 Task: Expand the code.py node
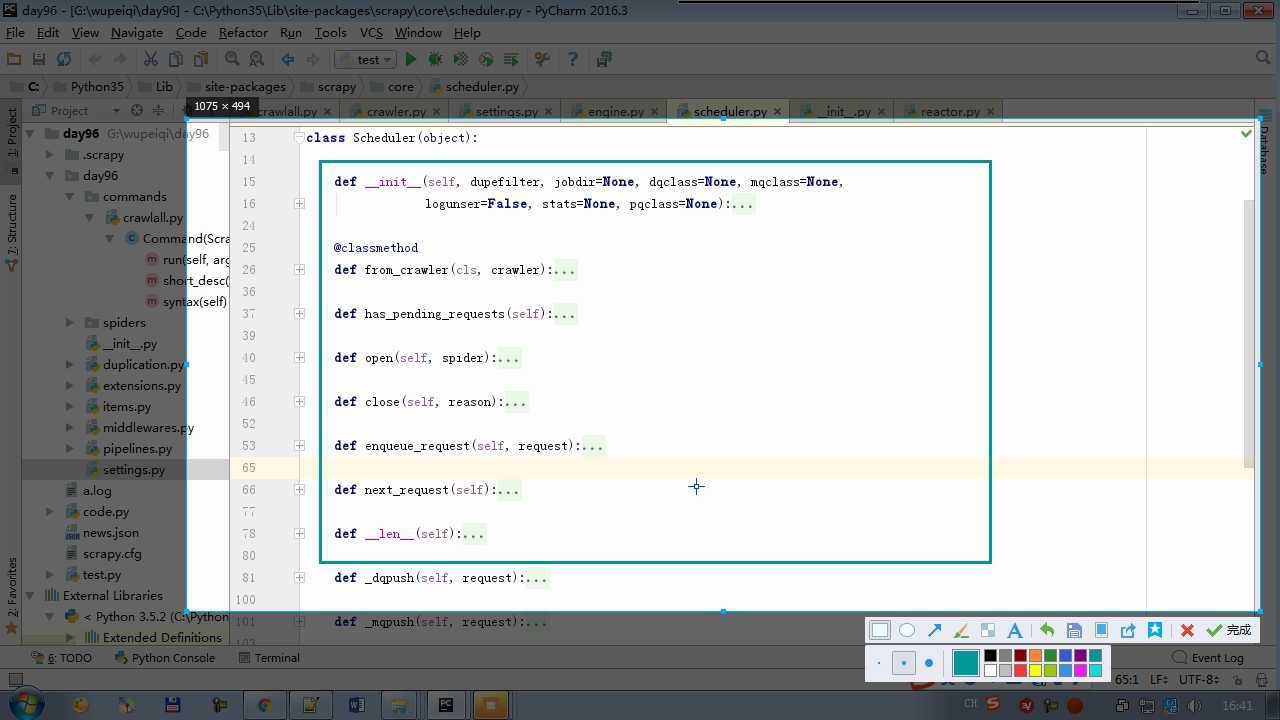pos(50,512)
